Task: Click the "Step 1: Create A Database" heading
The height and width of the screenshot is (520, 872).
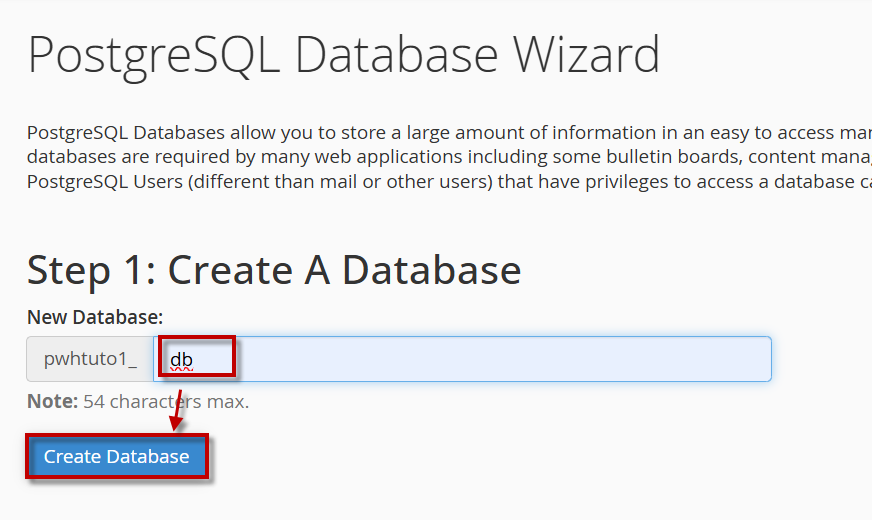Action: coord(274,270)
